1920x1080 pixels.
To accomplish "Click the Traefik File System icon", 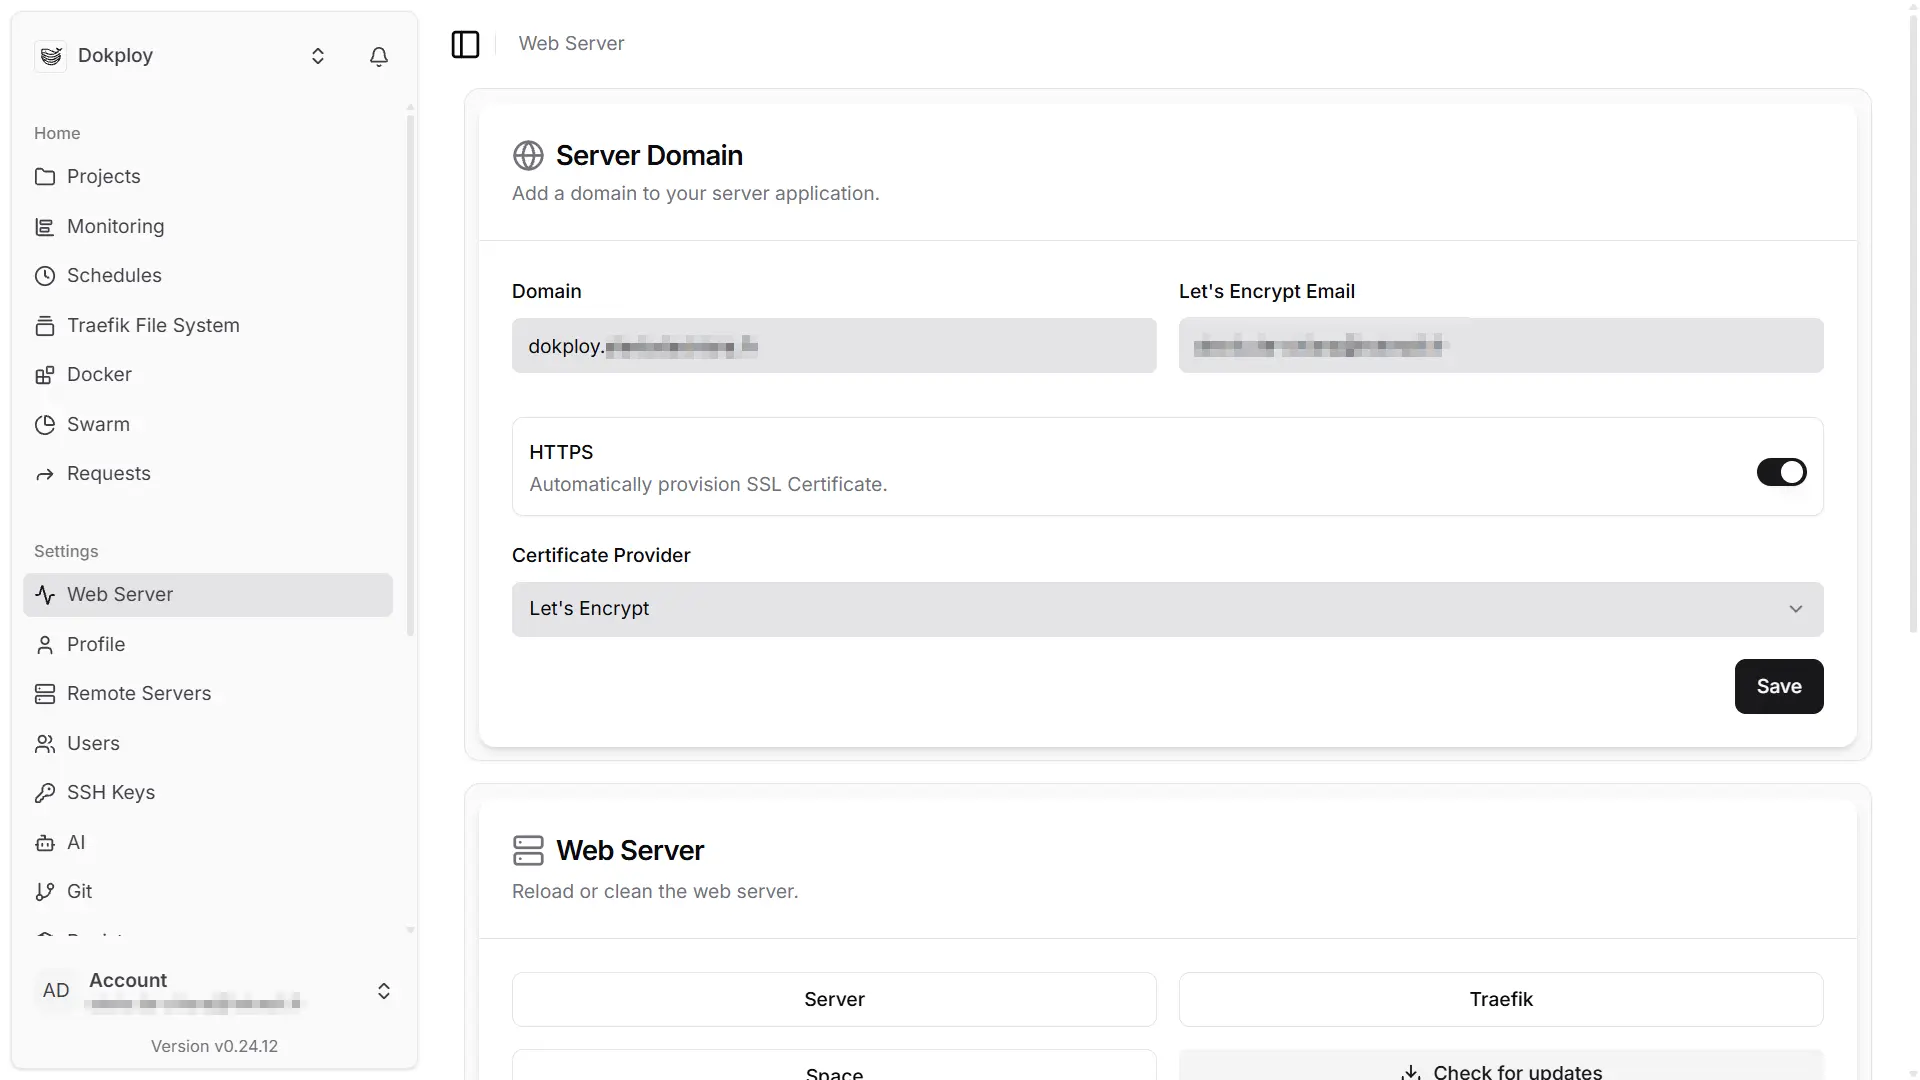I will (x=45, y=326).
